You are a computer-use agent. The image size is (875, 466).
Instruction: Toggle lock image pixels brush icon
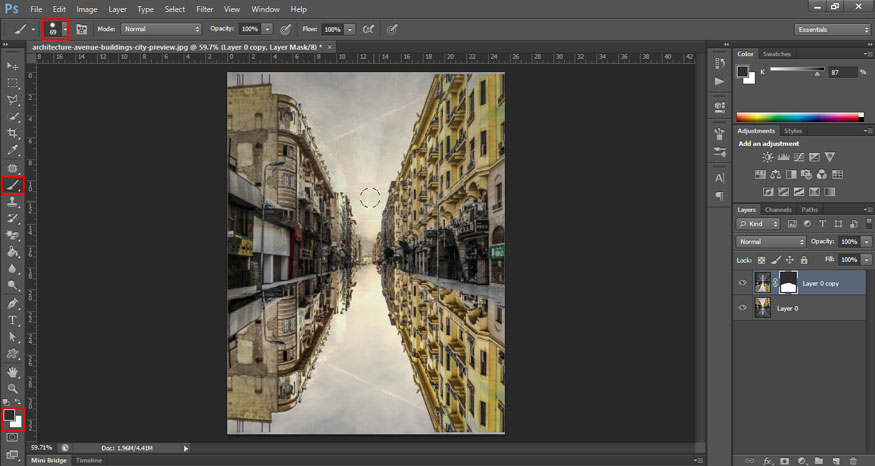pos(776,260)
